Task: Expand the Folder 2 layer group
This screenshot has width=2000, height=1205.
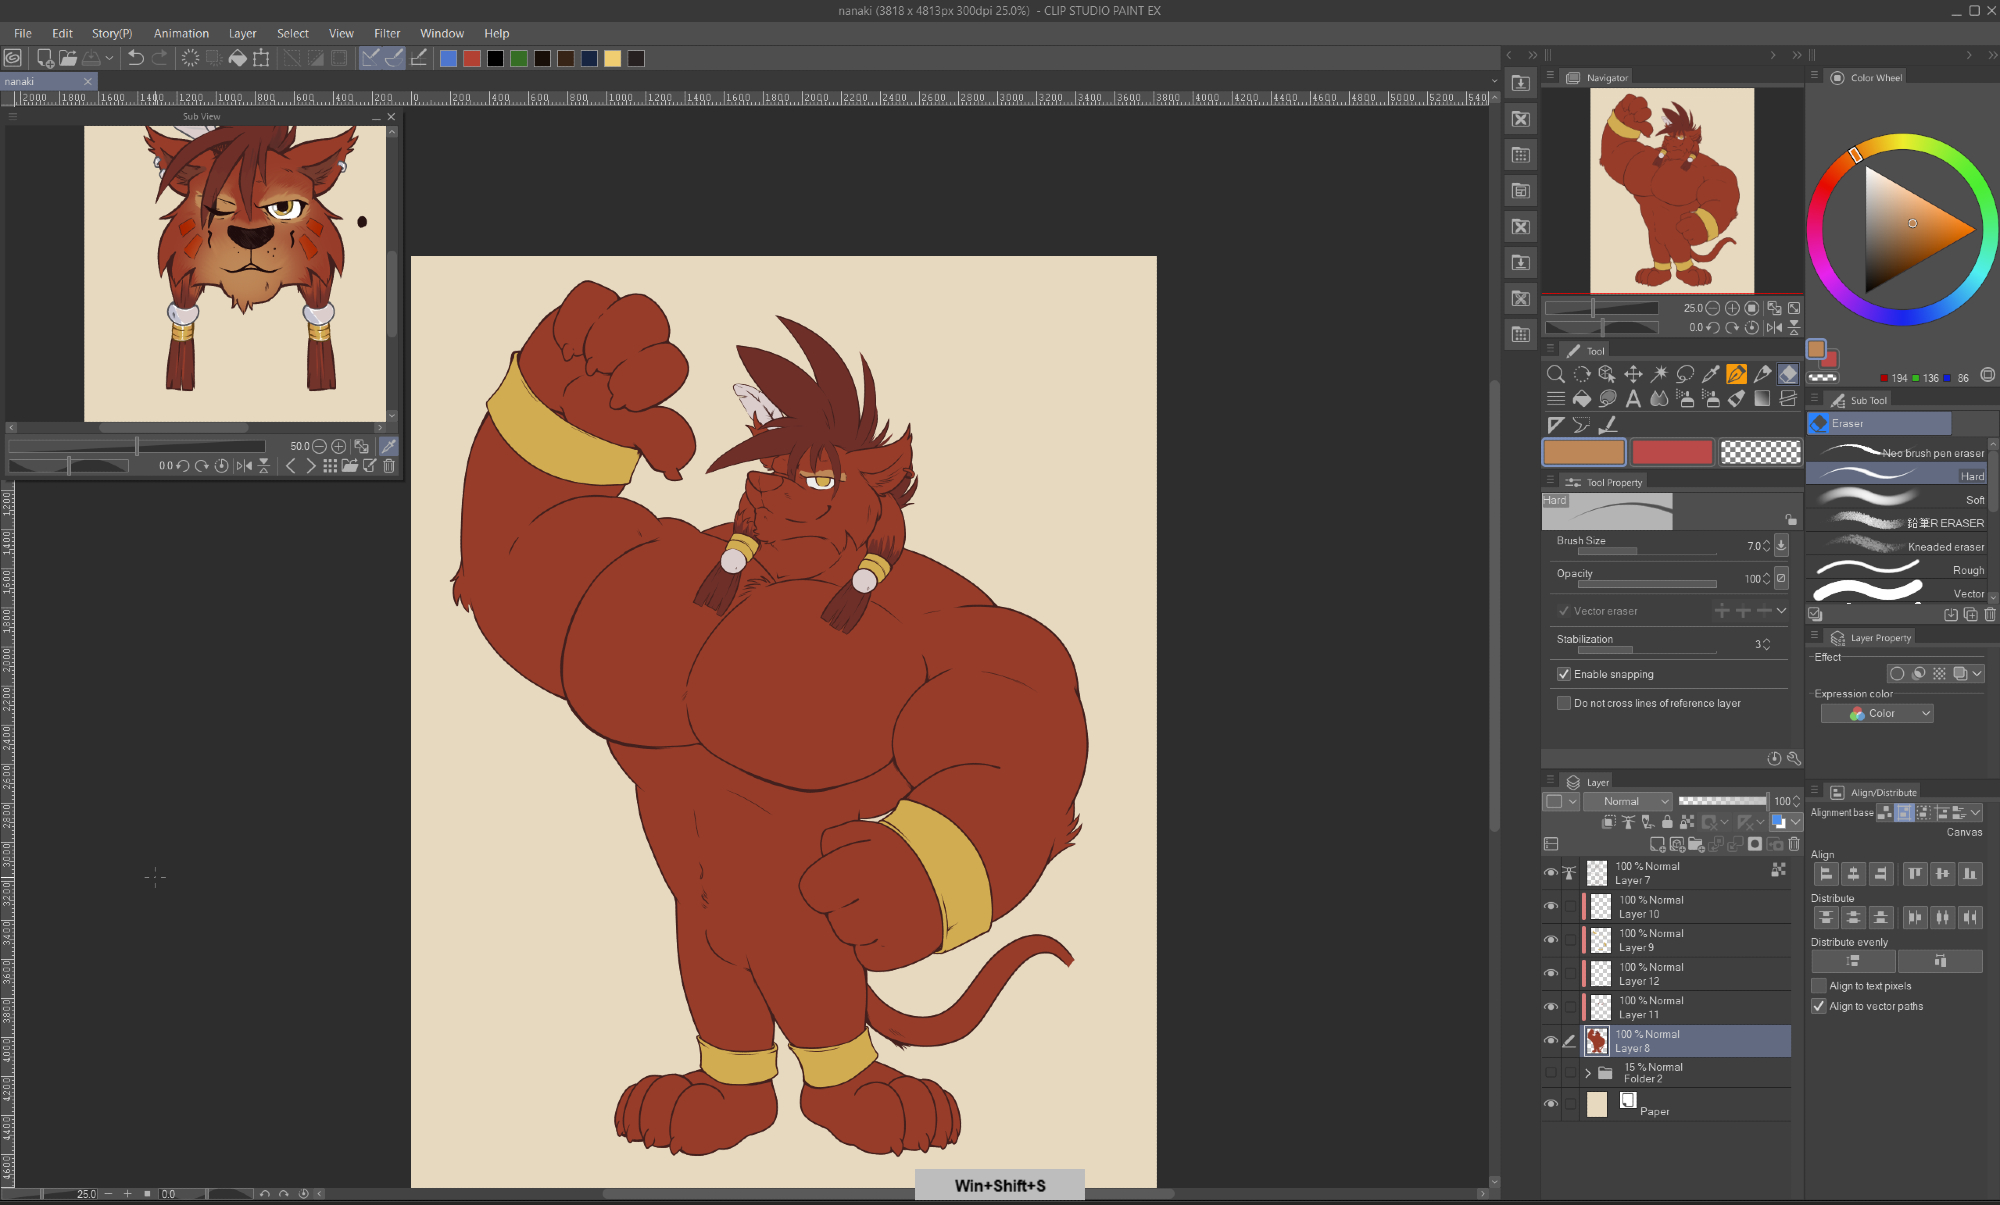Action: point(1588,1073)
